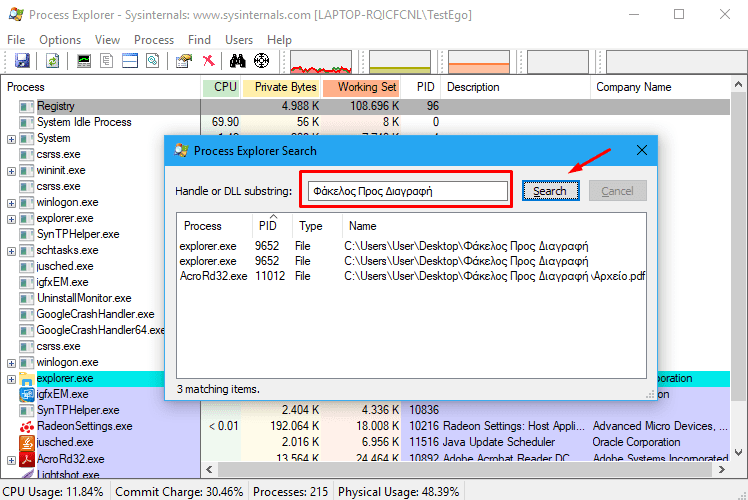This screenshot has width=748, height=500.
Task: Expand the first winlogon.exe node
Action: (x=11, y=203)
